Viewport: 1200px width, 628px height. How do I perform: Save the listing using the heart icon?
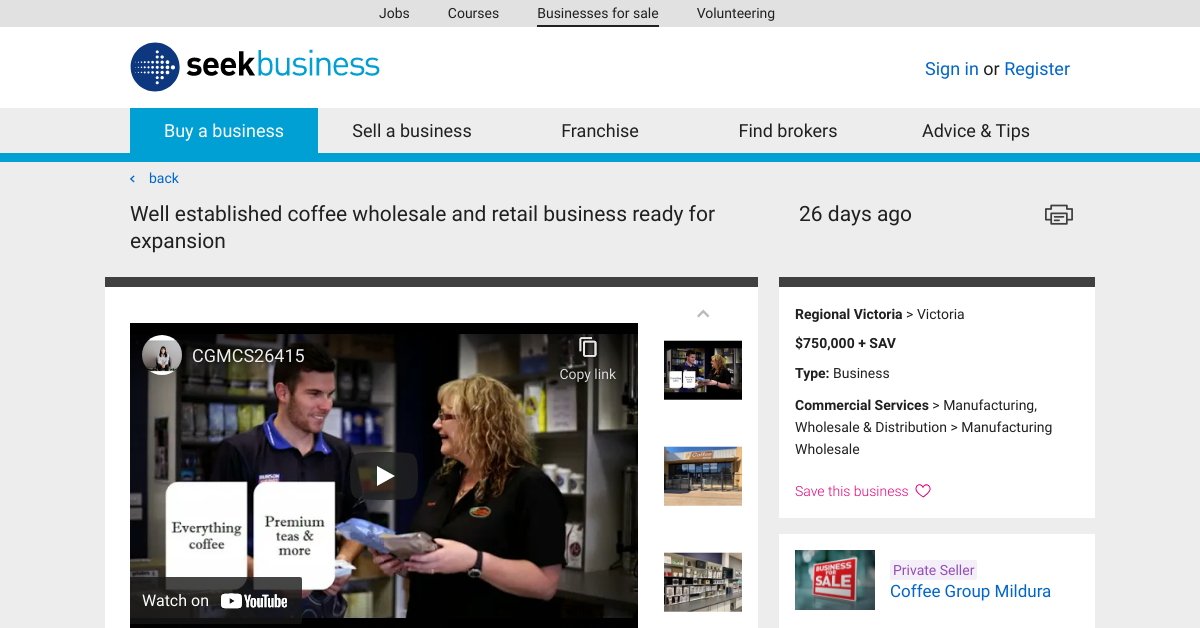(921, 490)
